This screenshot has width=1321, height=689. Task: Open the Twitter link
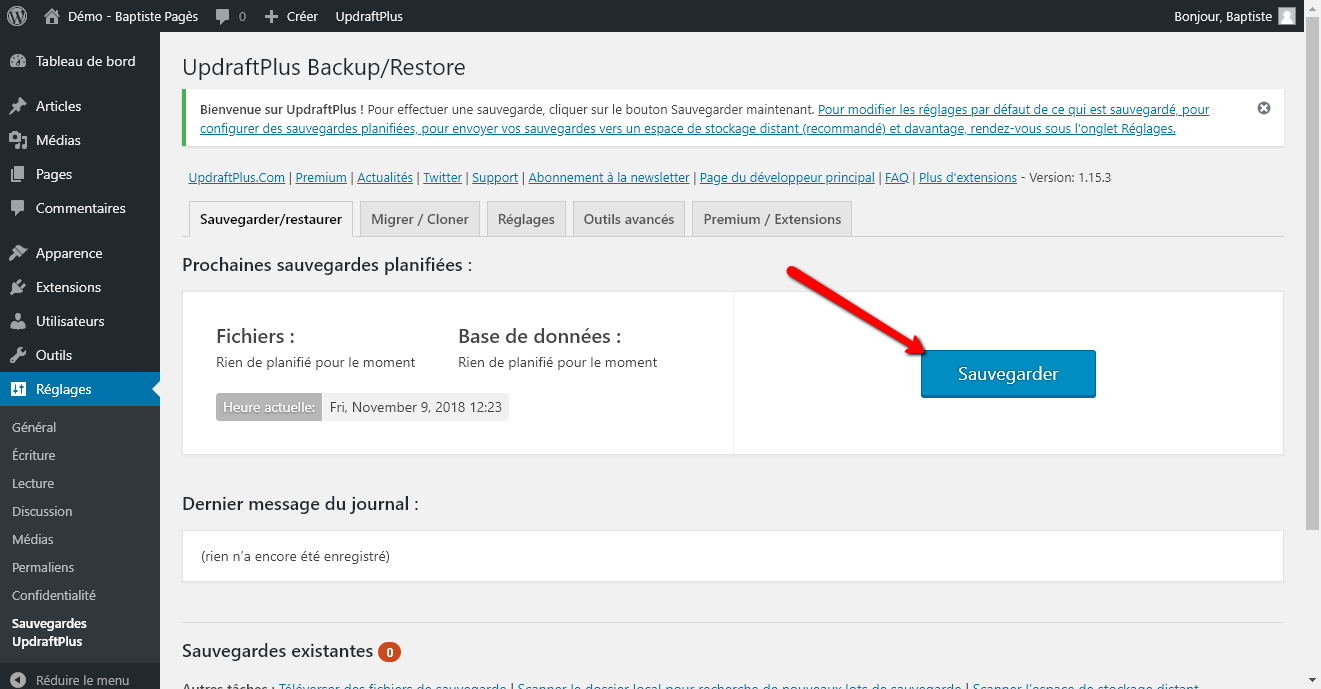pyautogui.click(x=442, y=177)
